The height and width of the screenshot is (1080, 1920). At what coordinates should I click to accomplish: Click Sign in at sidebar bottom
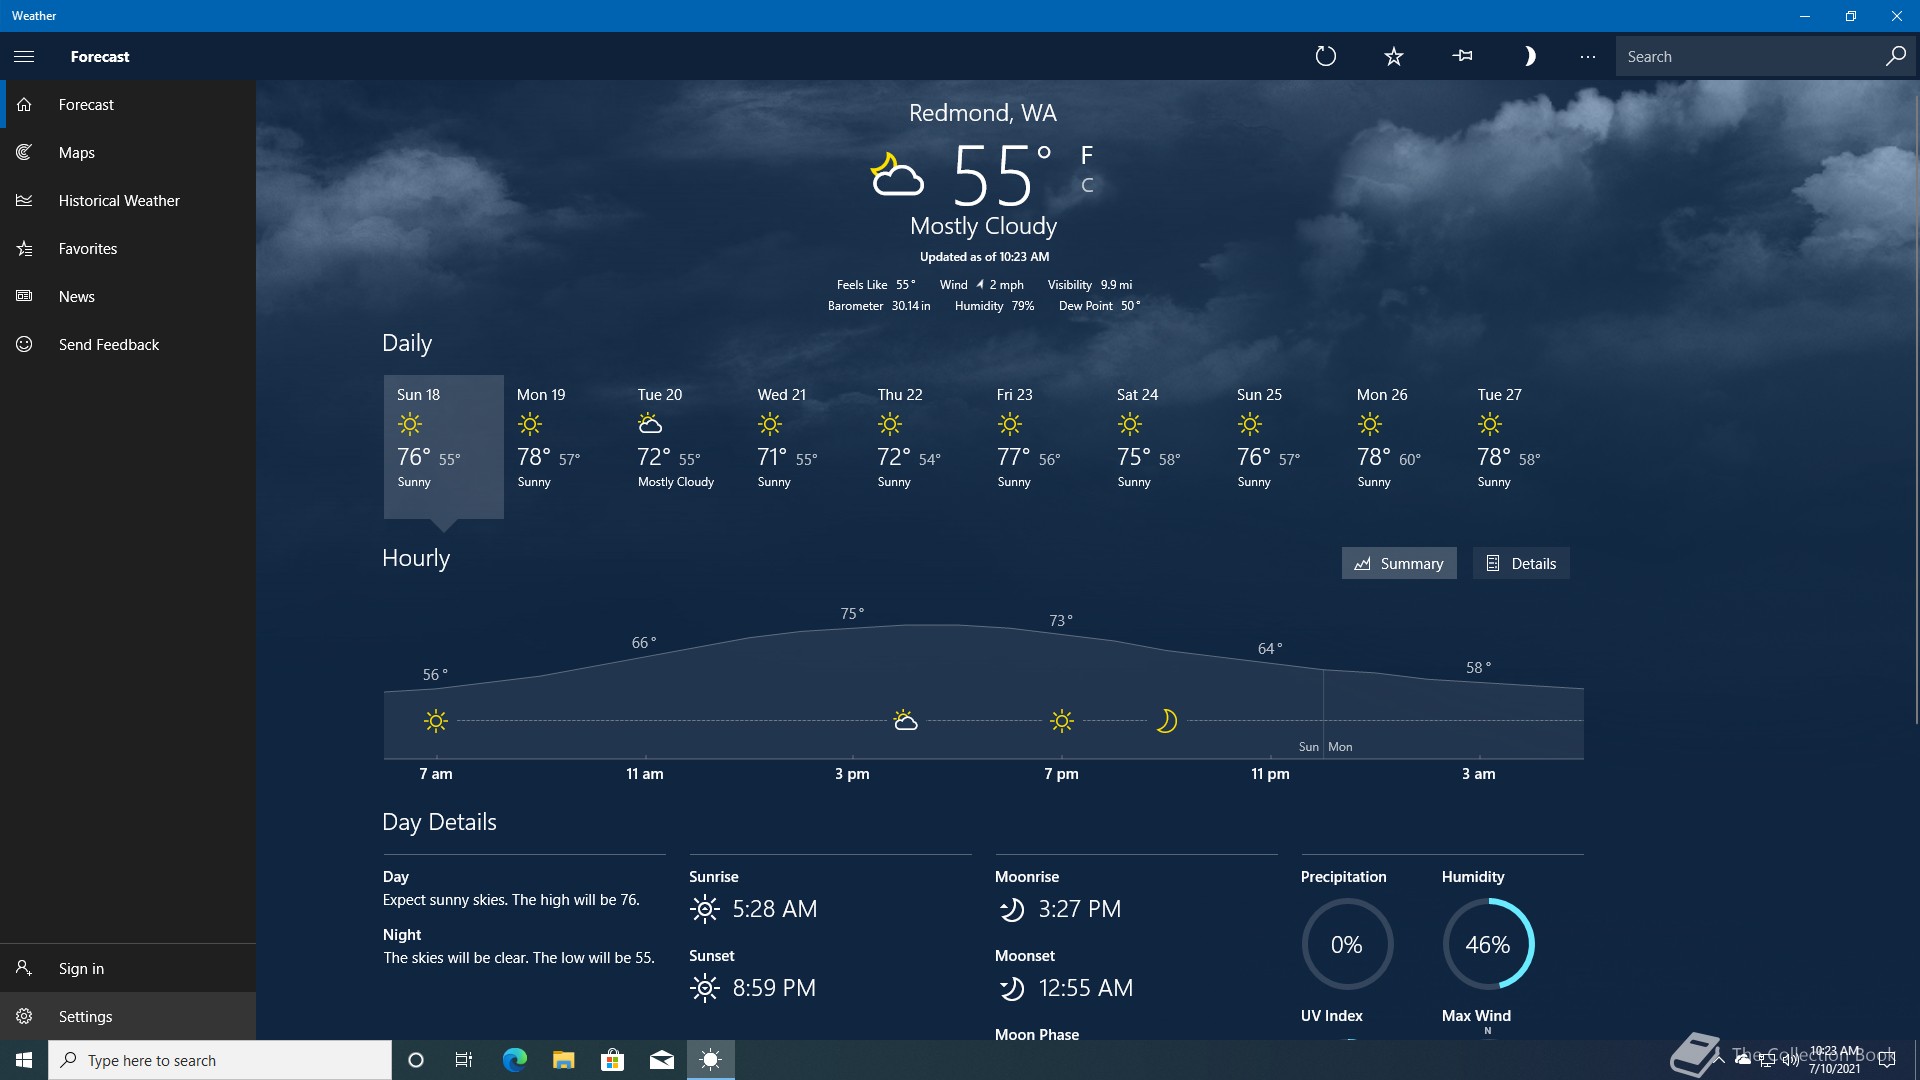[x=128, y=968]
